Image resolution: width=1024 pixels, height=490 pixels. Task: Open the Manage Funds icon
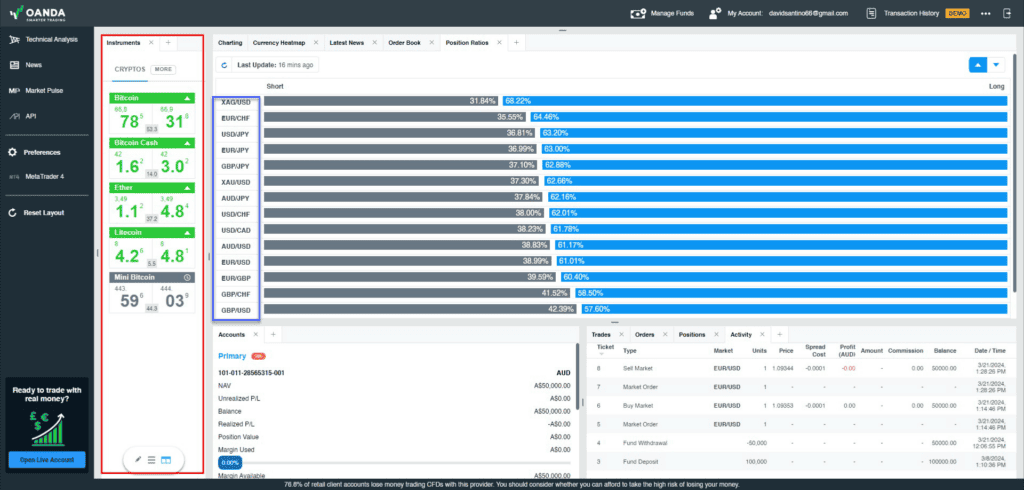[x=638, y=13]
